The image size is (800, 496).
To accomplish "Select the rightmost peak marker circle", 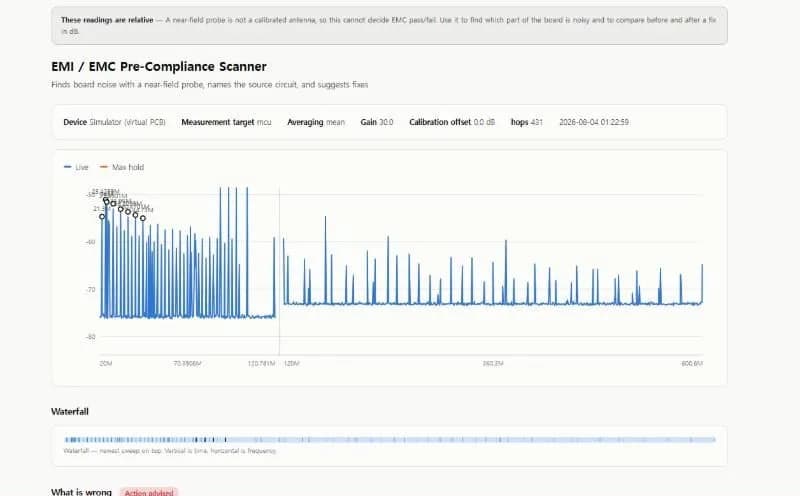I will 143,218.
